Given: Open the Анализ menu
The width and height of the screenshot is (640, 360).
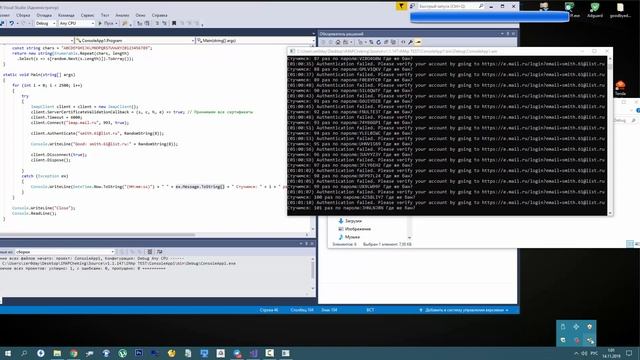Looking at the screenshot, I should point(122,15).
